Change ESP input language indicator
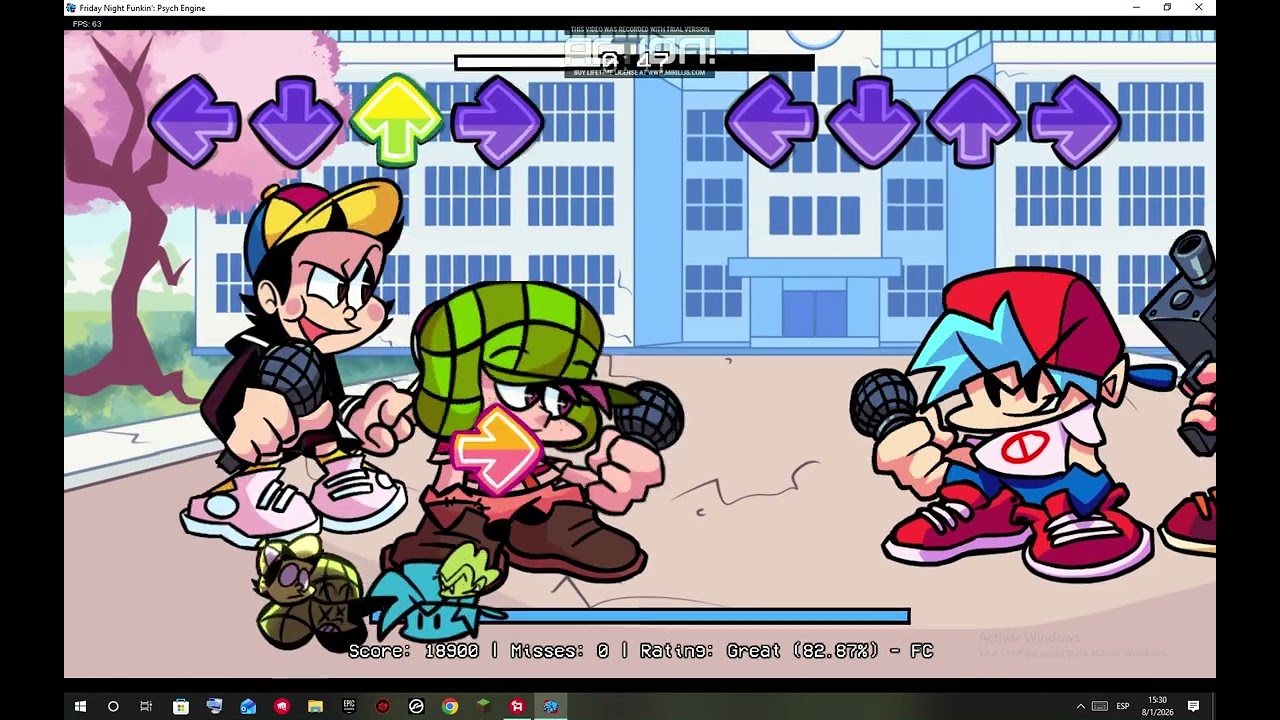Viewport: 1280px width, 720px height. (x=1123, y=706)
